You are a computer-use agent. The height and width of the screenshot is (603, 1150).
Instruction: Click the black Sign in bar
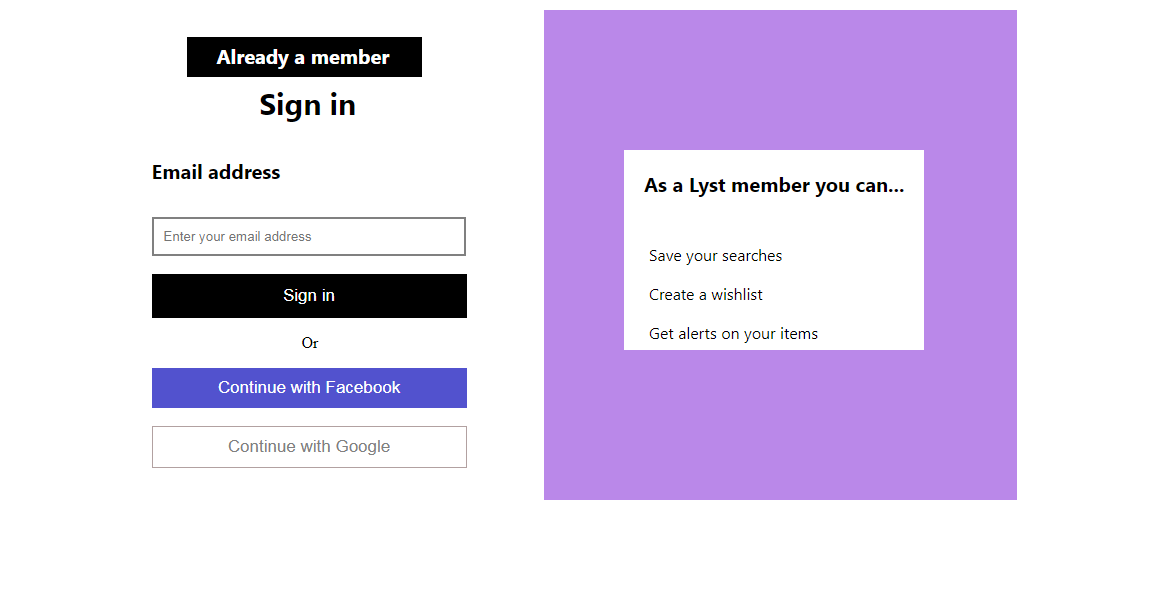coord(308,295)
